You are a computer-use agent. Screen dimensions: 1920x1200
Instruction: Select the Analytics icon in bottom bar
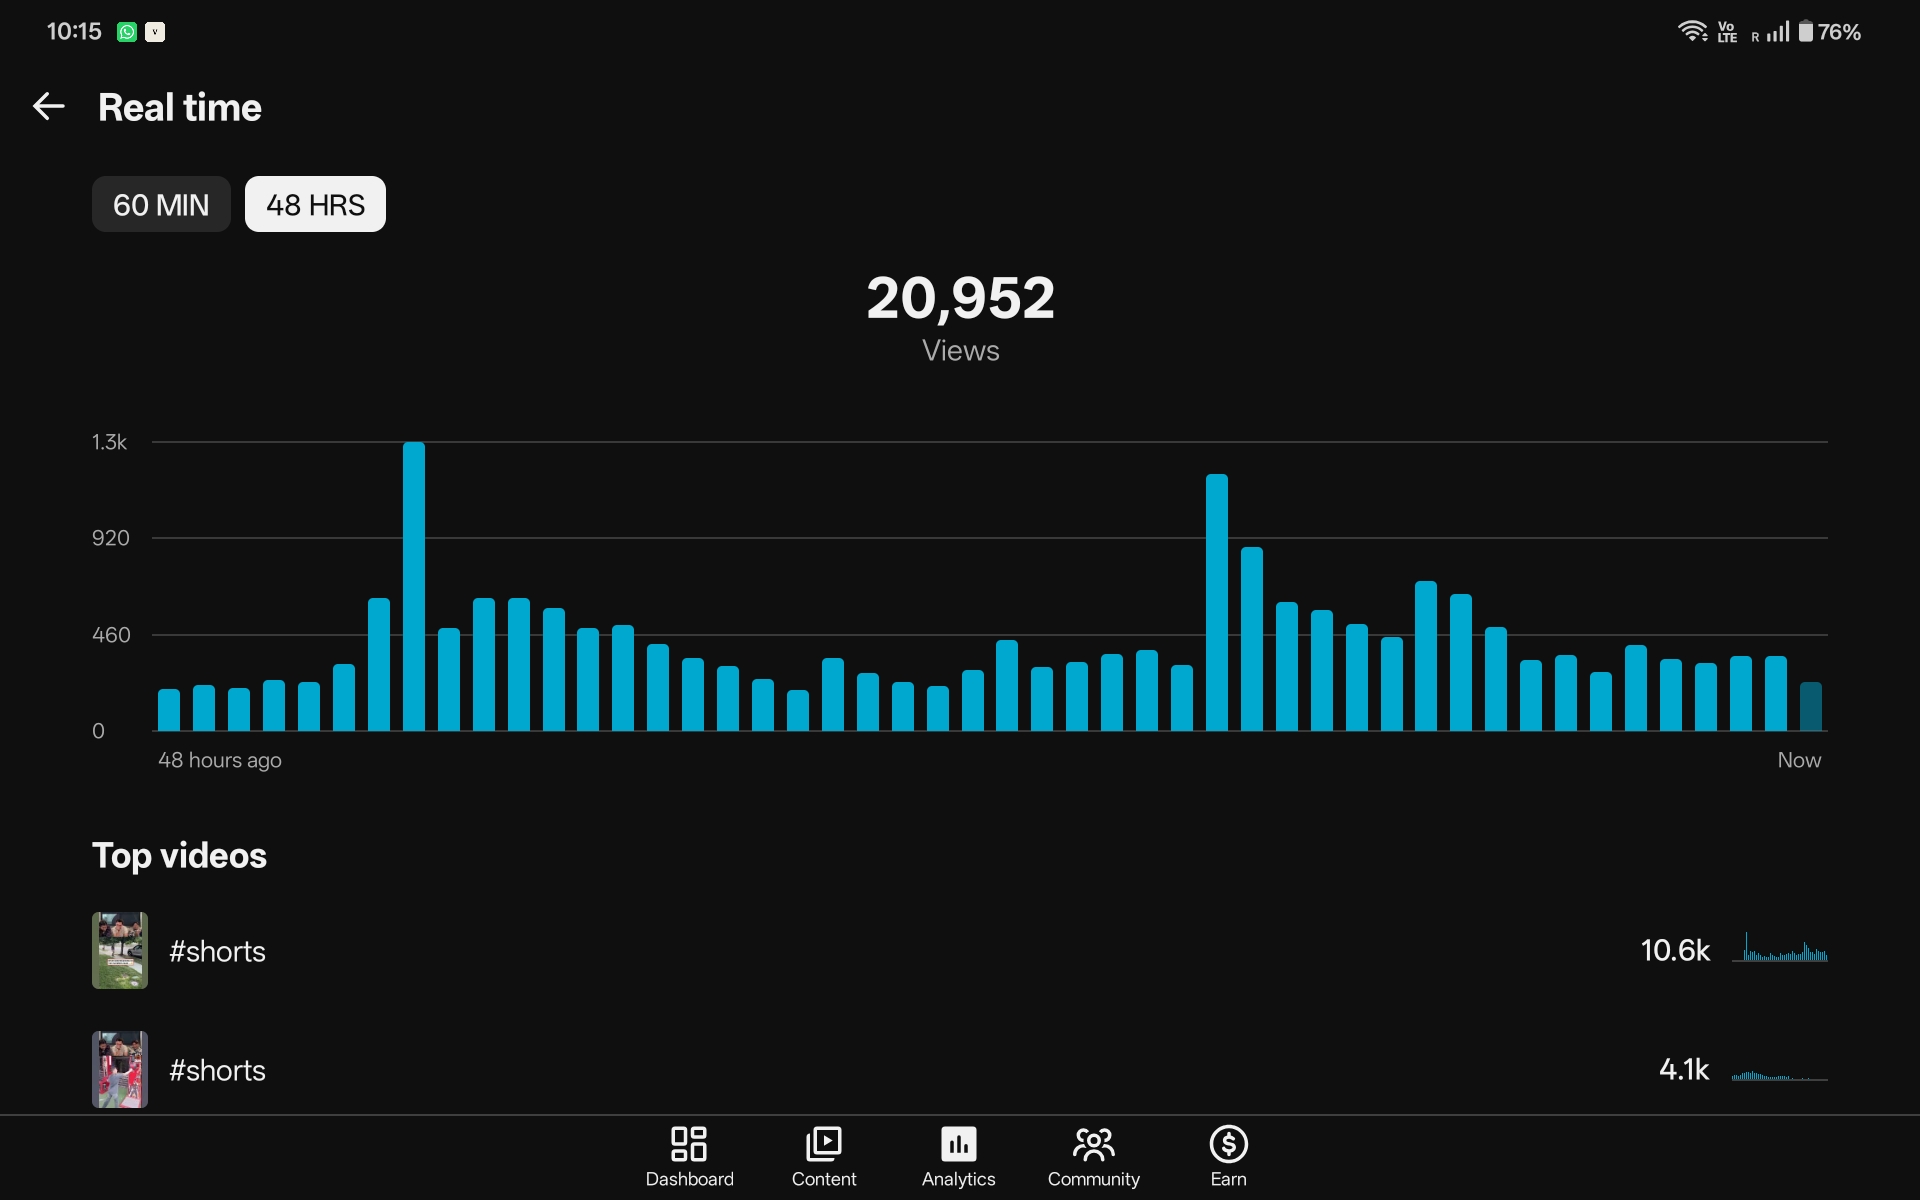958,1143
